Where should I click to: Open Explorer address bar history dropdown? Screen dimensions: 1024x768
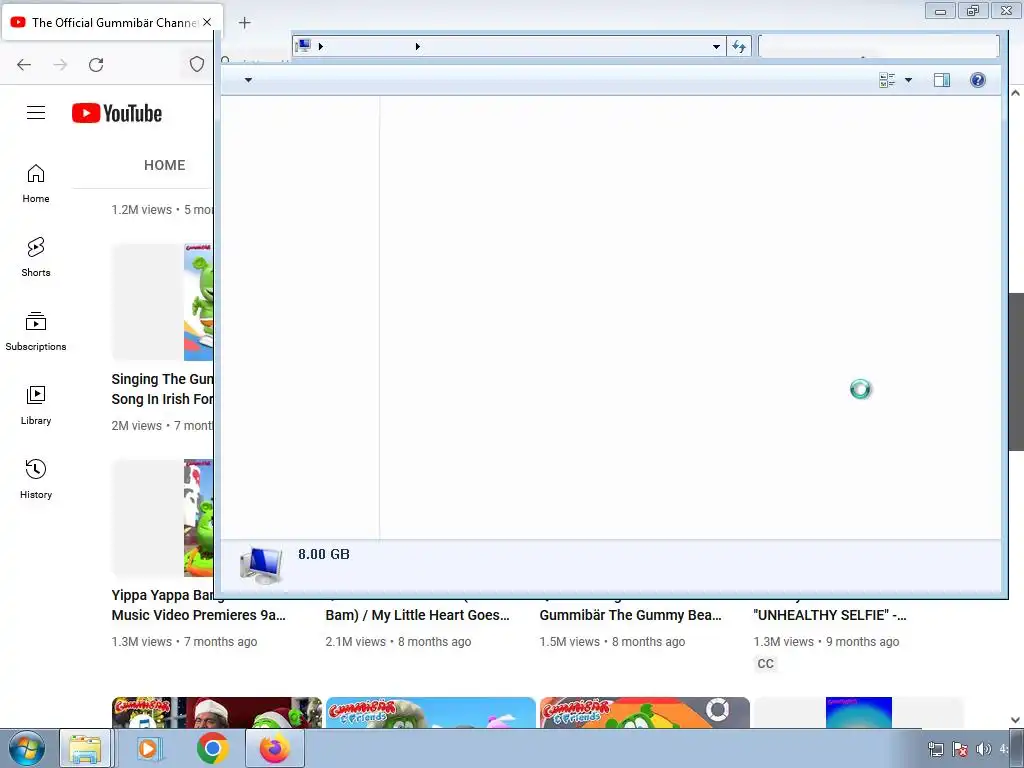[x=716, y=46]
